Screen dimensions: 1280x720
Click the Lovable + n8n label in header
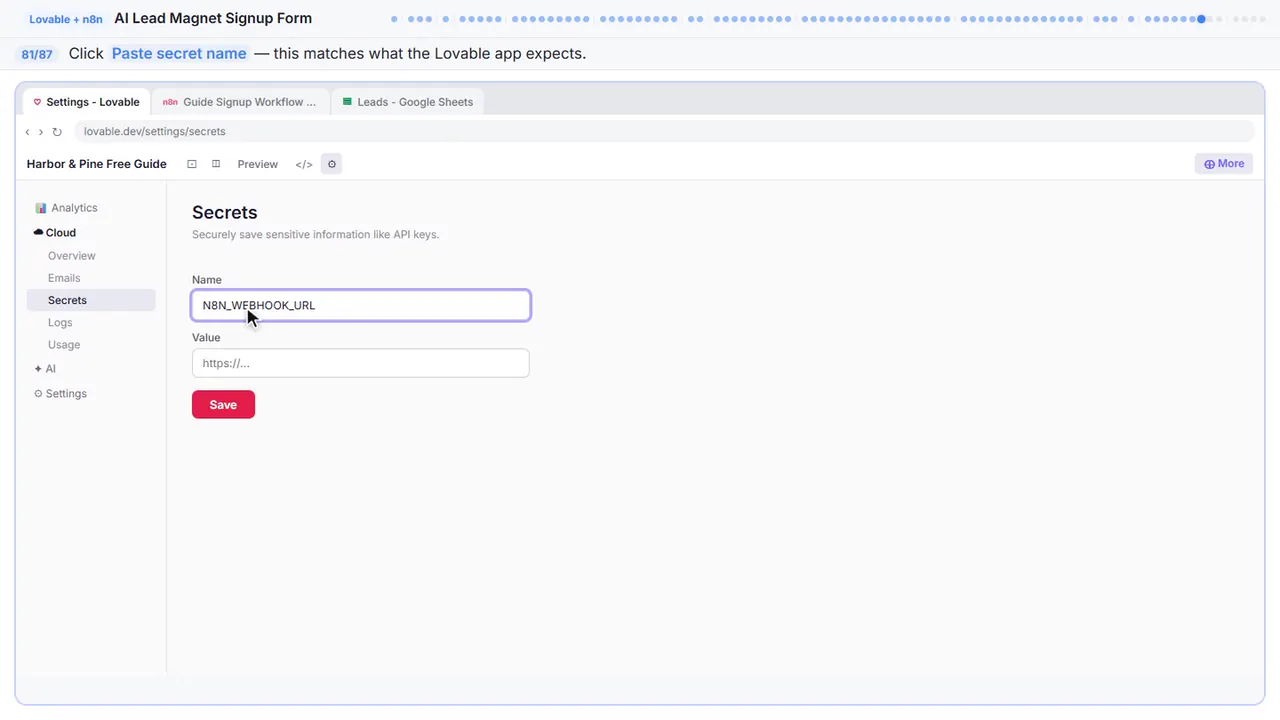[66, 19]
